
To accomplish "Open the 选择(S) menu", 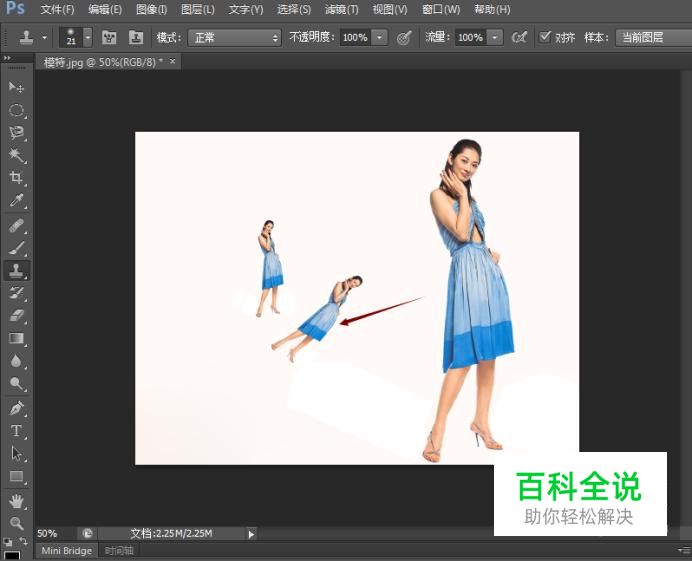I will (293, 9).
